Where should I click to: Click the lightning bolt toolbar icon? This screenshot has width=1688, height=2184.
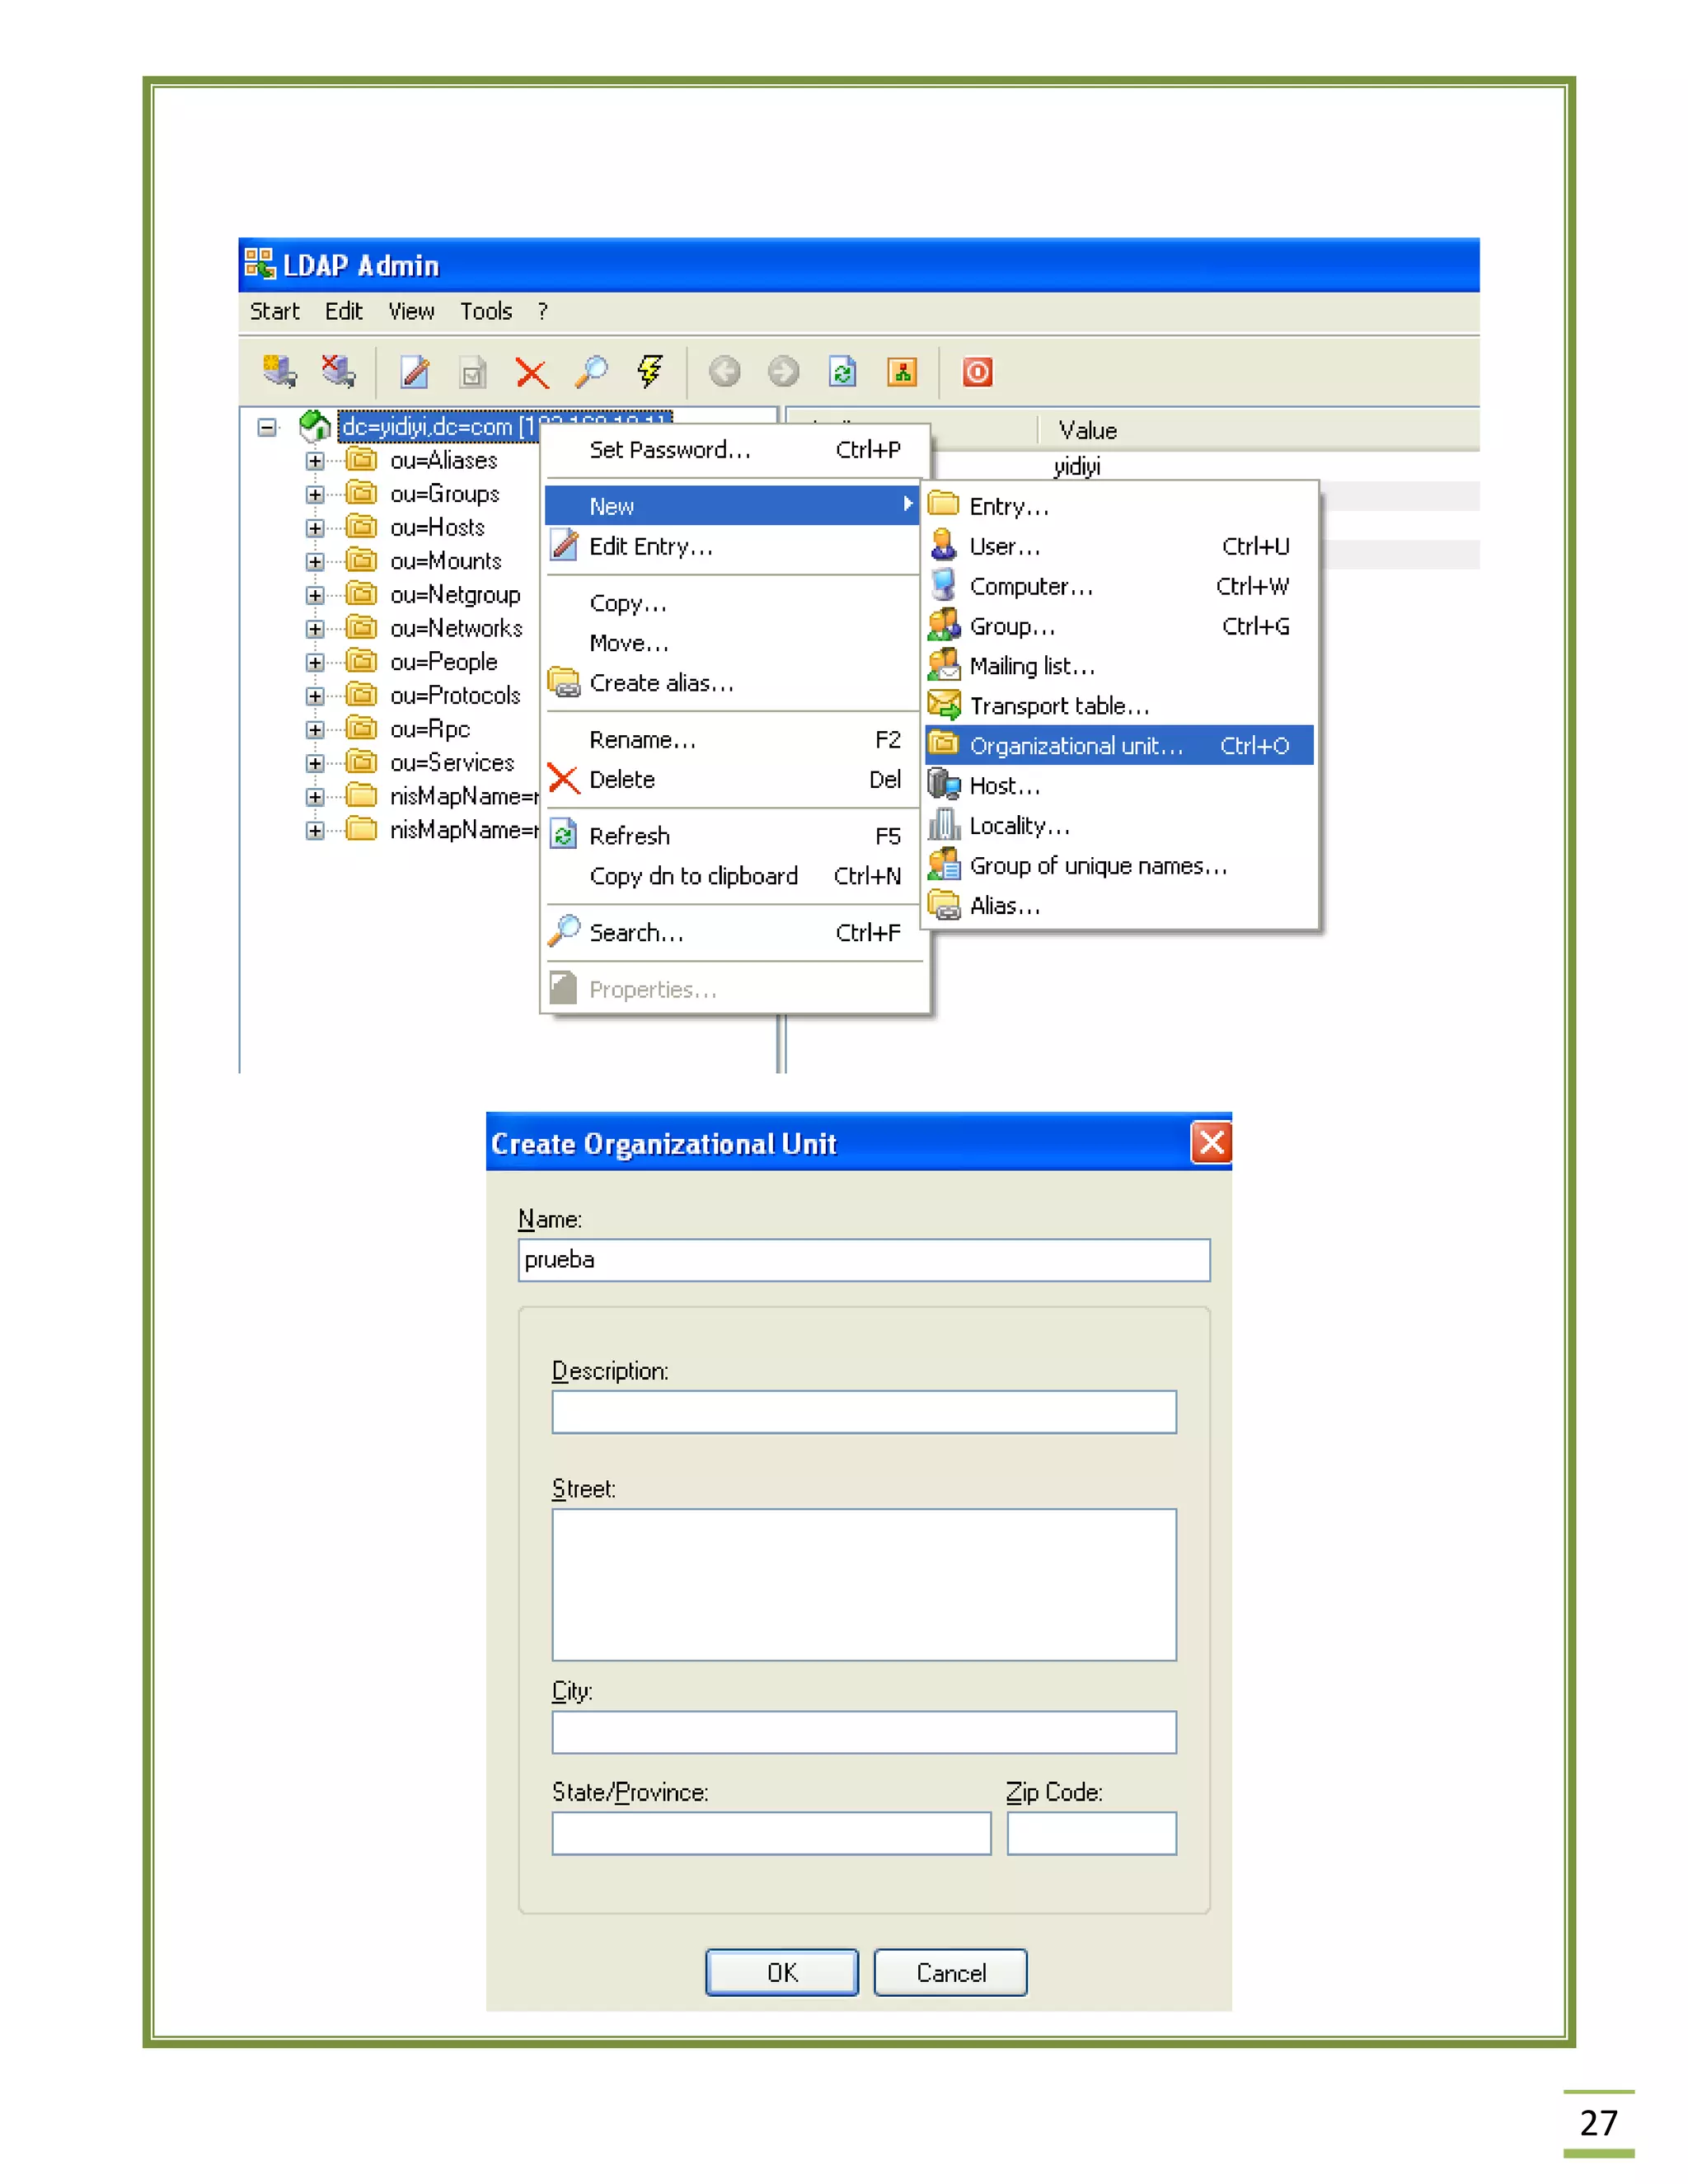[x=651, y=372]
